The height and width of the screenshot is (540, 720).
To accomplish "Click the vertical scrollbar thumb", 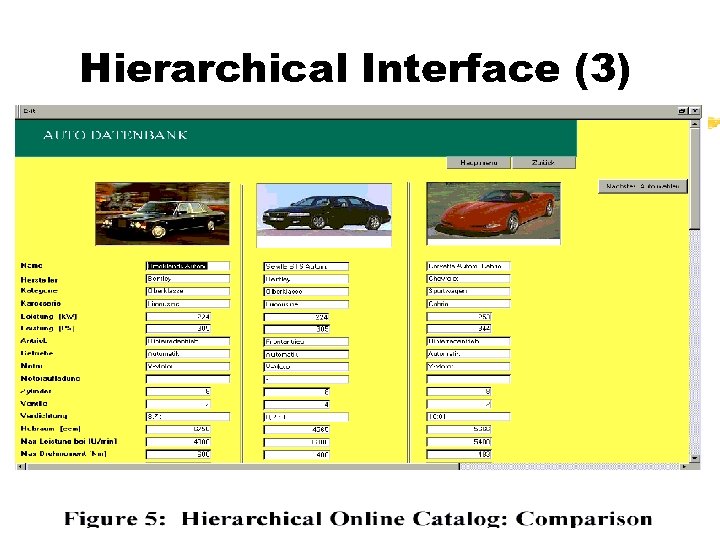I will [695, 178].
